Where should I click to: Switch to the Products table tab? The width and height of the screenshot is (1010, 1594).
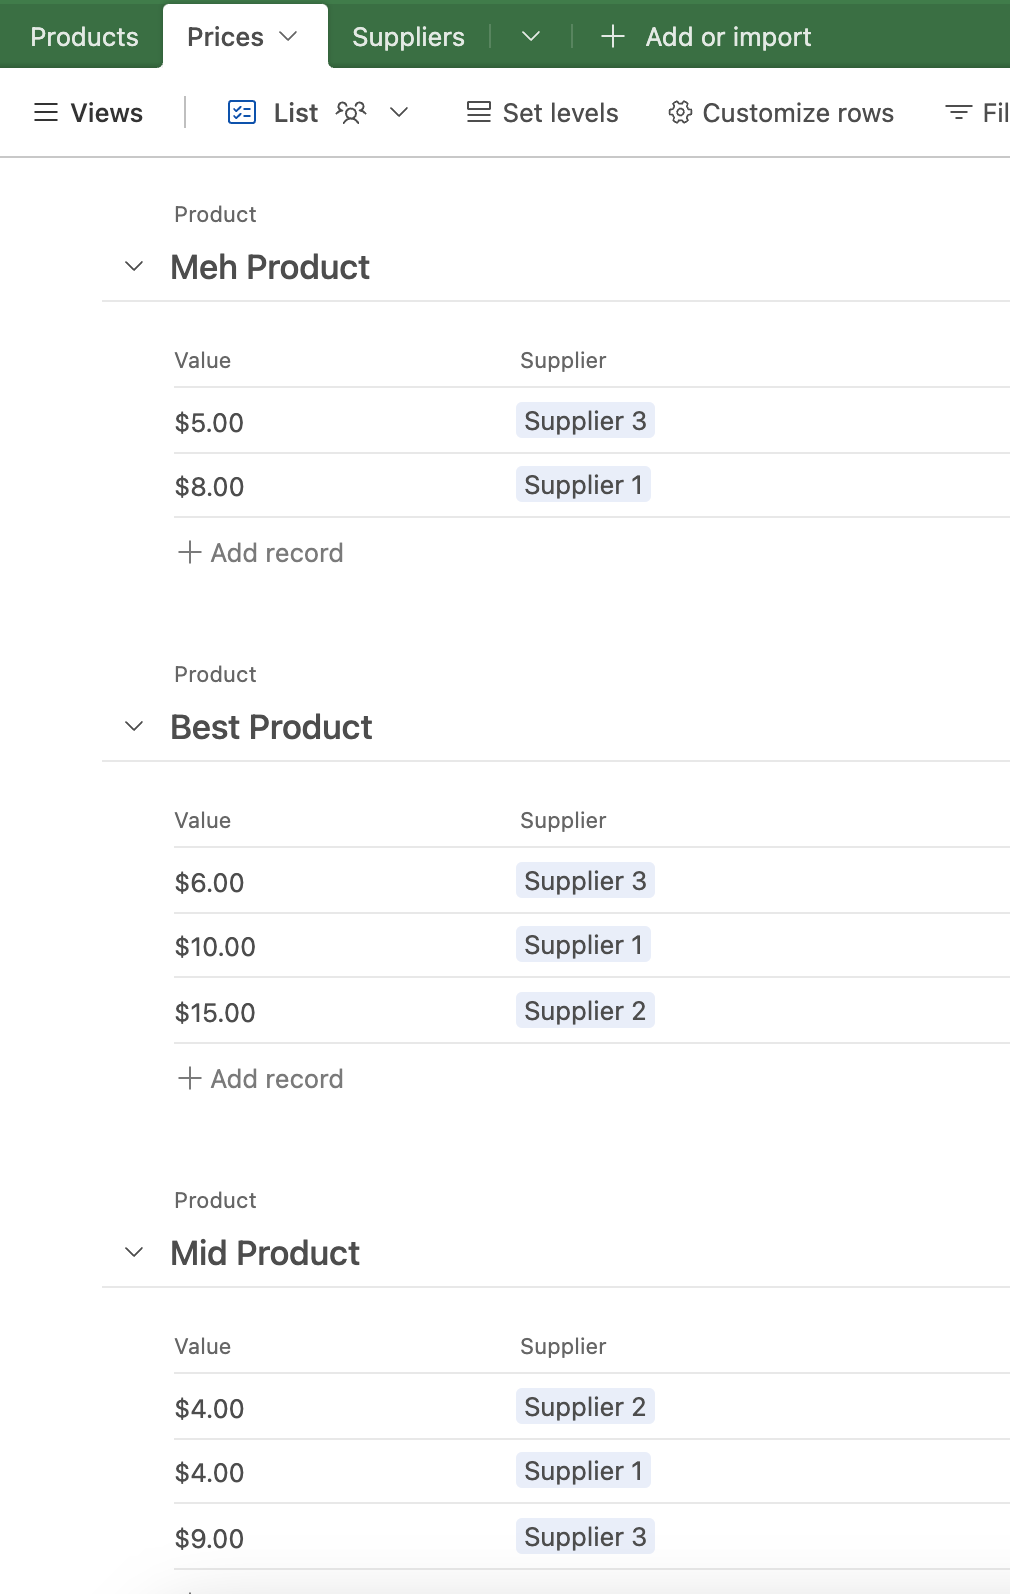(x=84, y=37)
